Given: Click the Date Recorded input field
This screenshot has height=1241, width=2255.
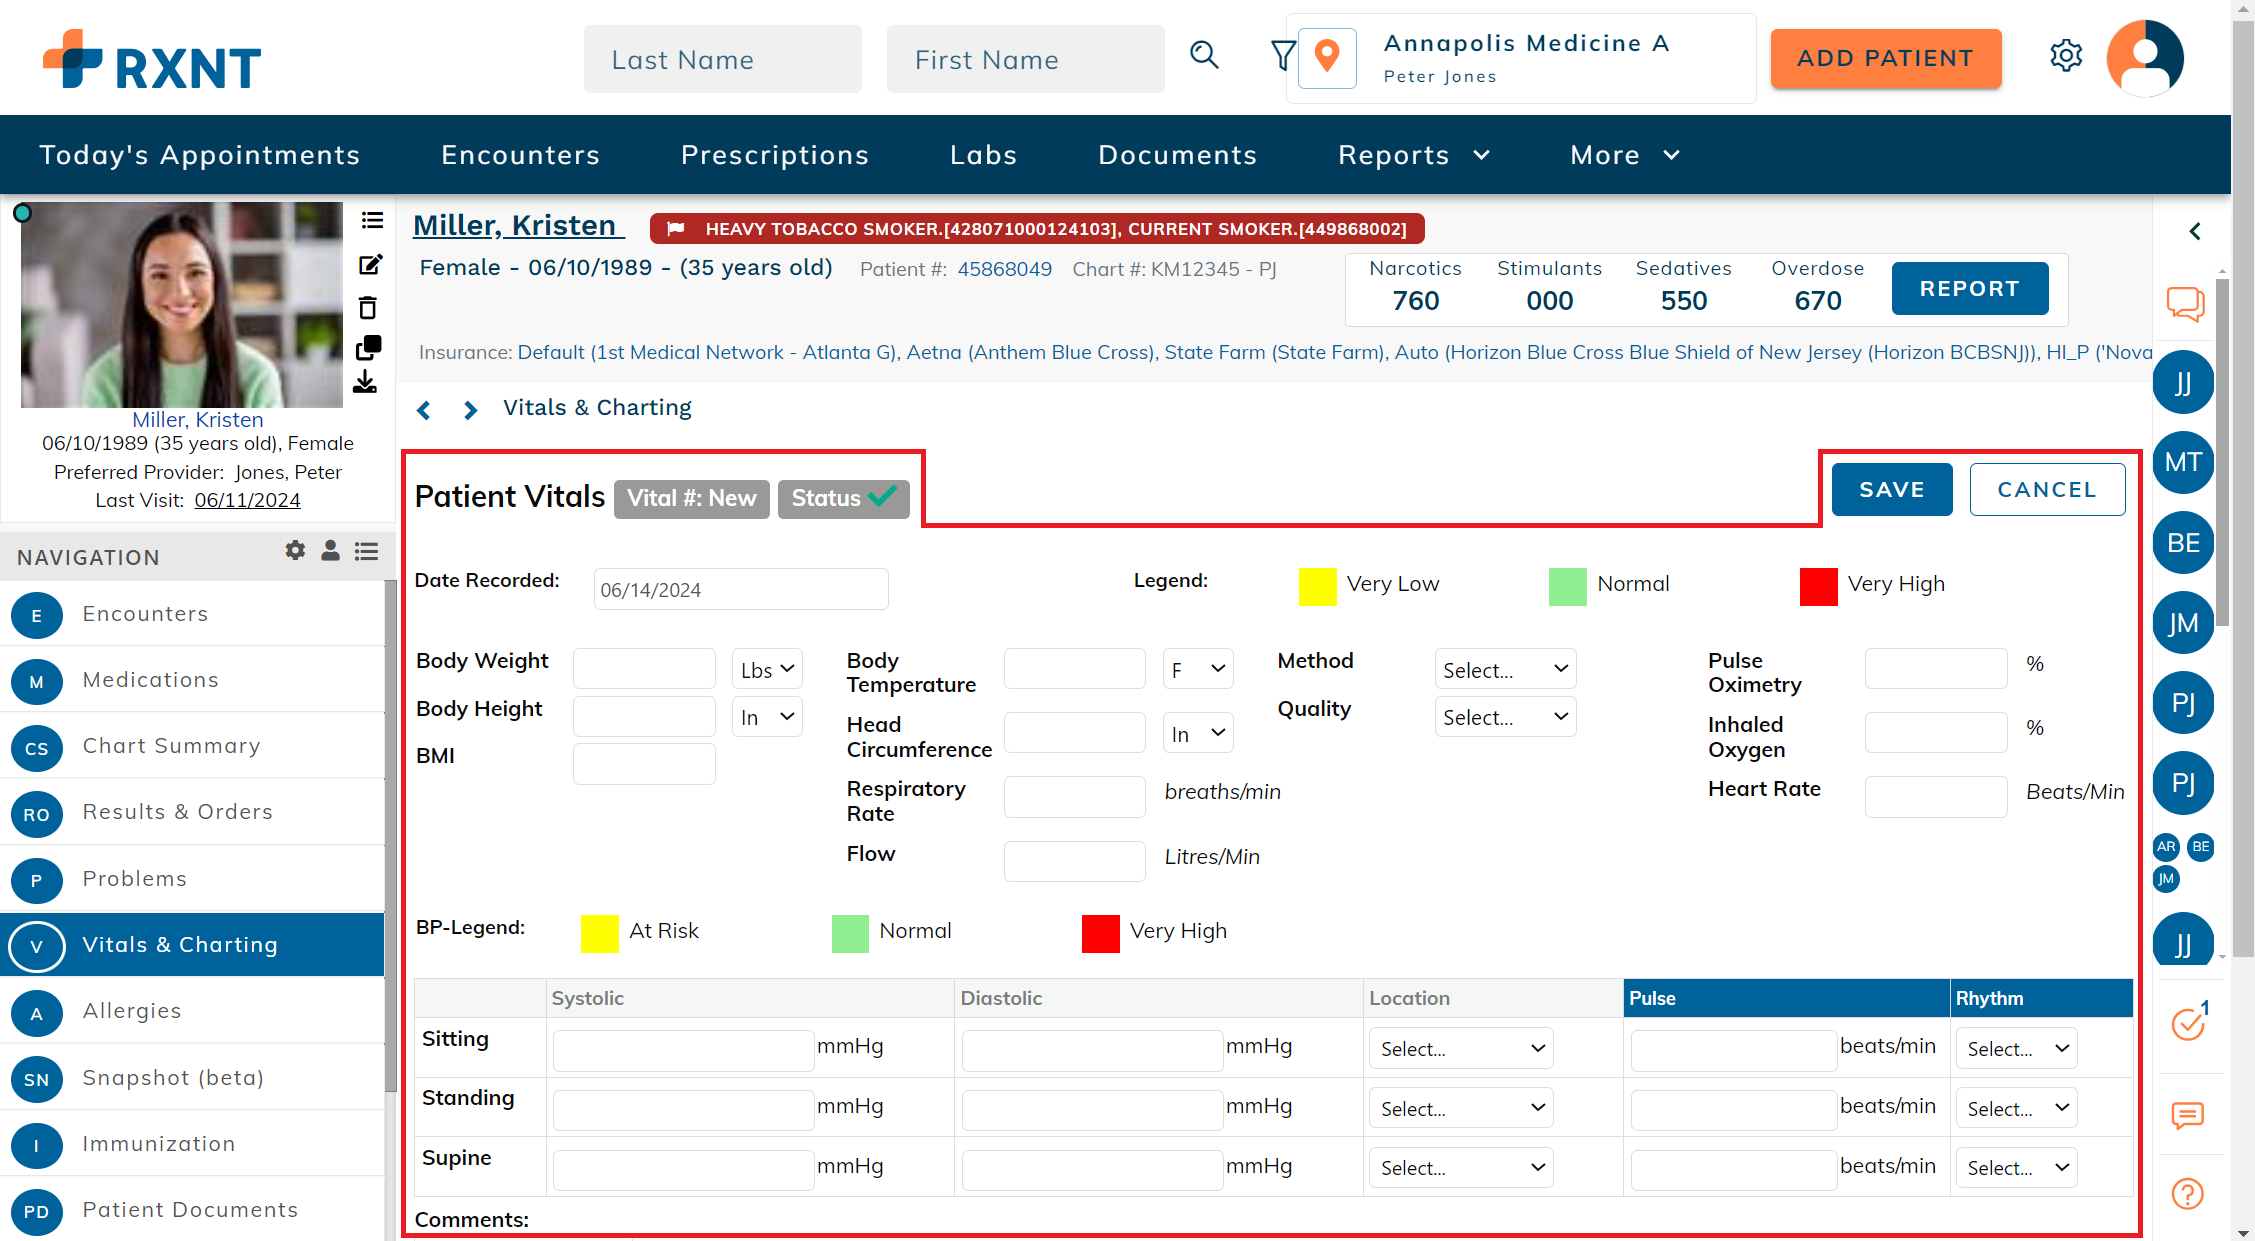Looking at the screenshot, I should coord(740,589).
